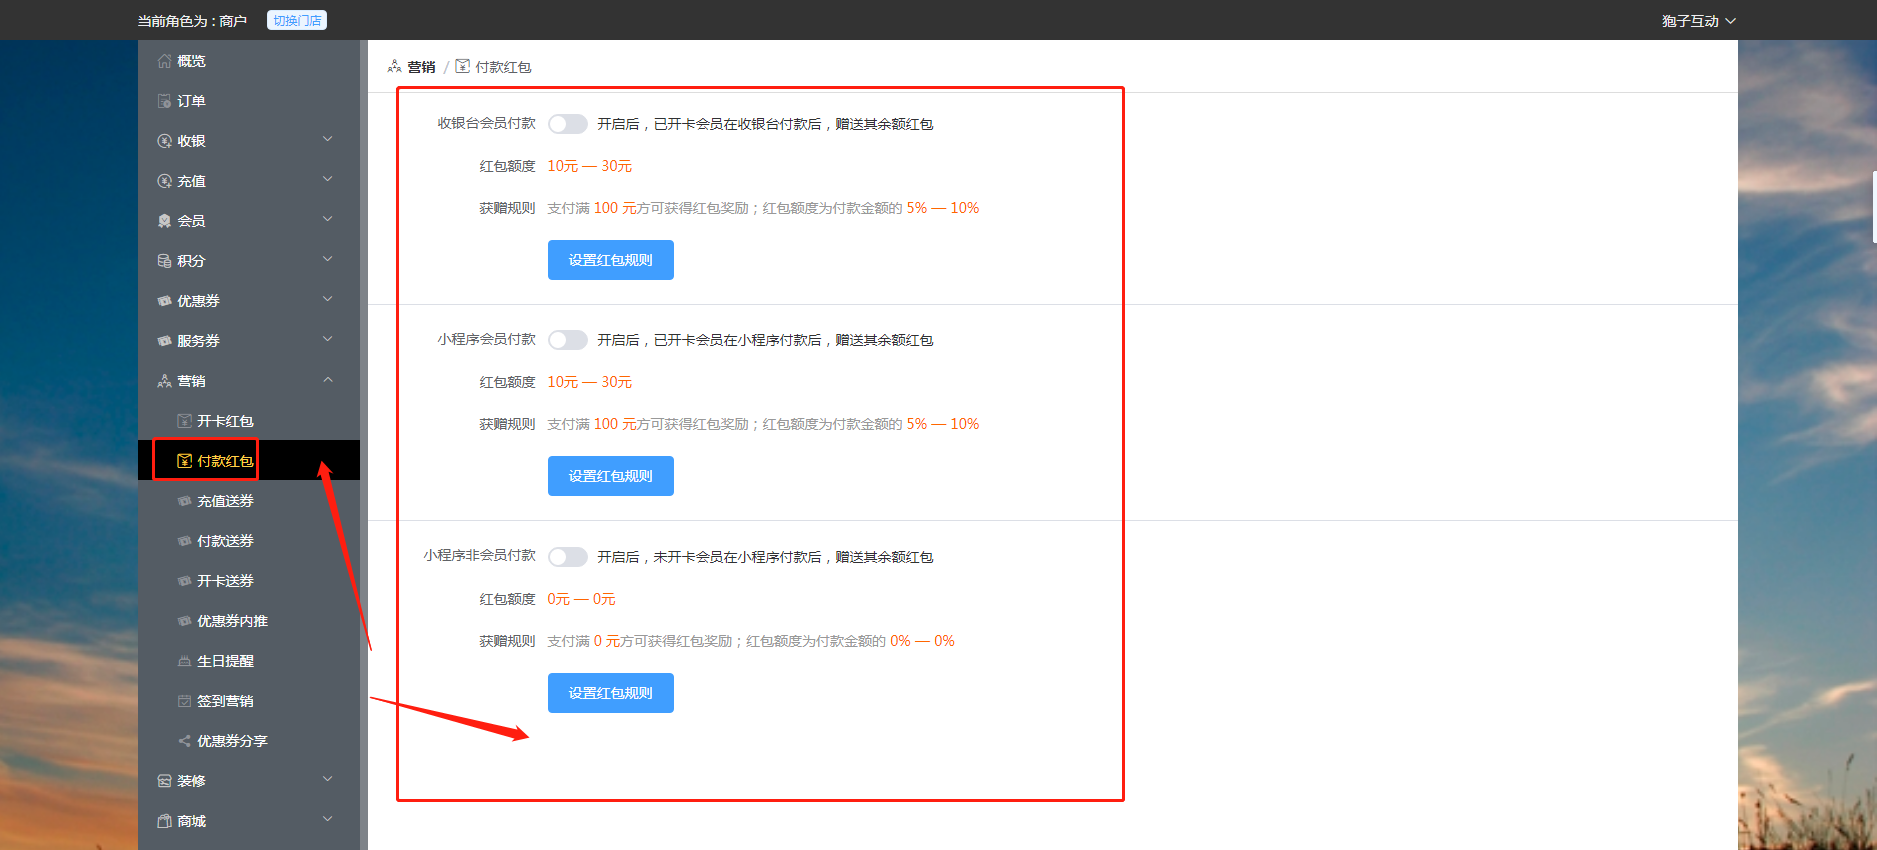Click the 开卡红包 icon
Viewport: 1877px width, 850px height.
[x=184, y=421]
